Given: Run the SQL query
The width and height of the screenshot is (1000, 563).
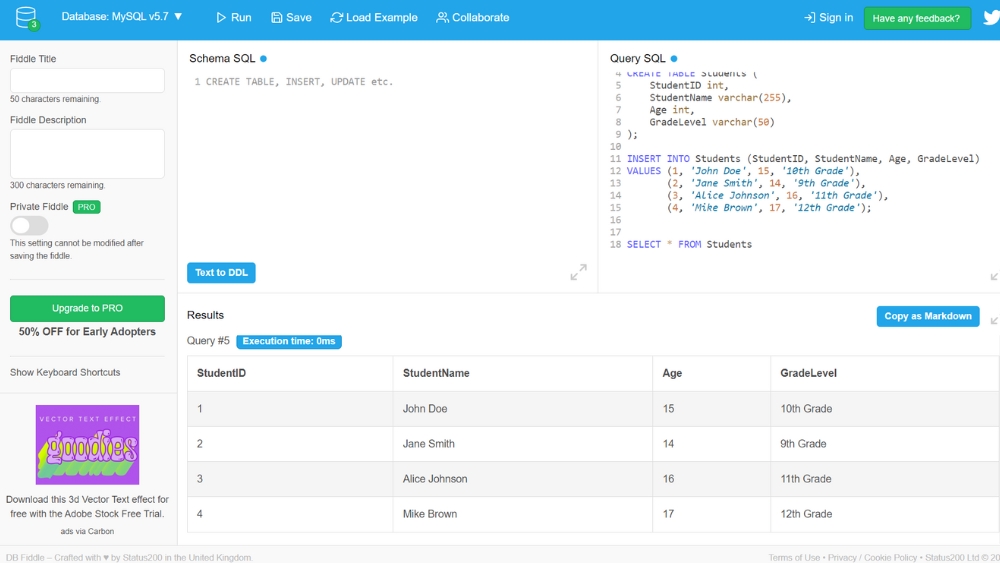Looking at the screenshot, I should [233, 17].
